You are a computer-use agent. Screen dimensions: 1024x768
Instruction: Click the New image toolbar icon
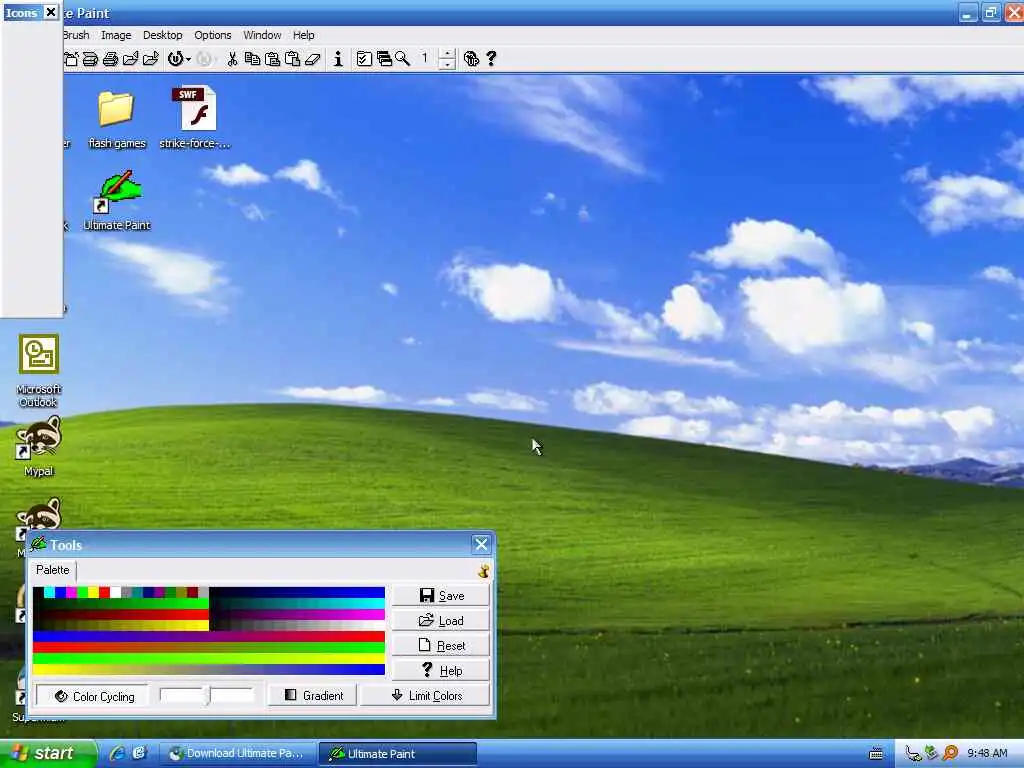pyautogui.click(x=71, y=59)
